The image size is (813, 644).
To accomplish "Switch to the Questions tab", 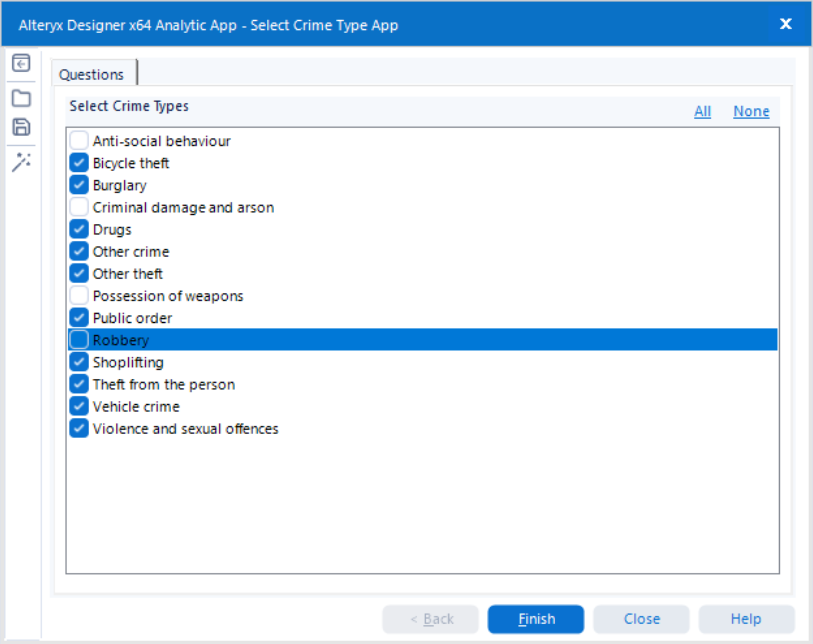I will pos(92,74).
